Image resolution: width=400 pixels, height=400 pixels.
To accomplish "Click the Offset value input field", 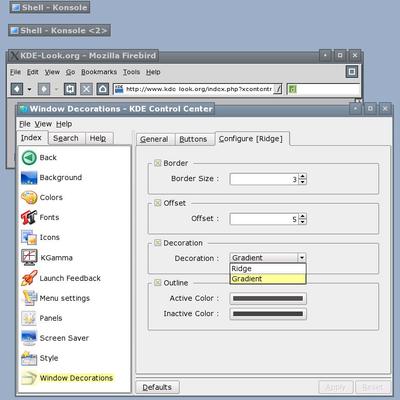I will pyautogui.click(x=264, y=219).
